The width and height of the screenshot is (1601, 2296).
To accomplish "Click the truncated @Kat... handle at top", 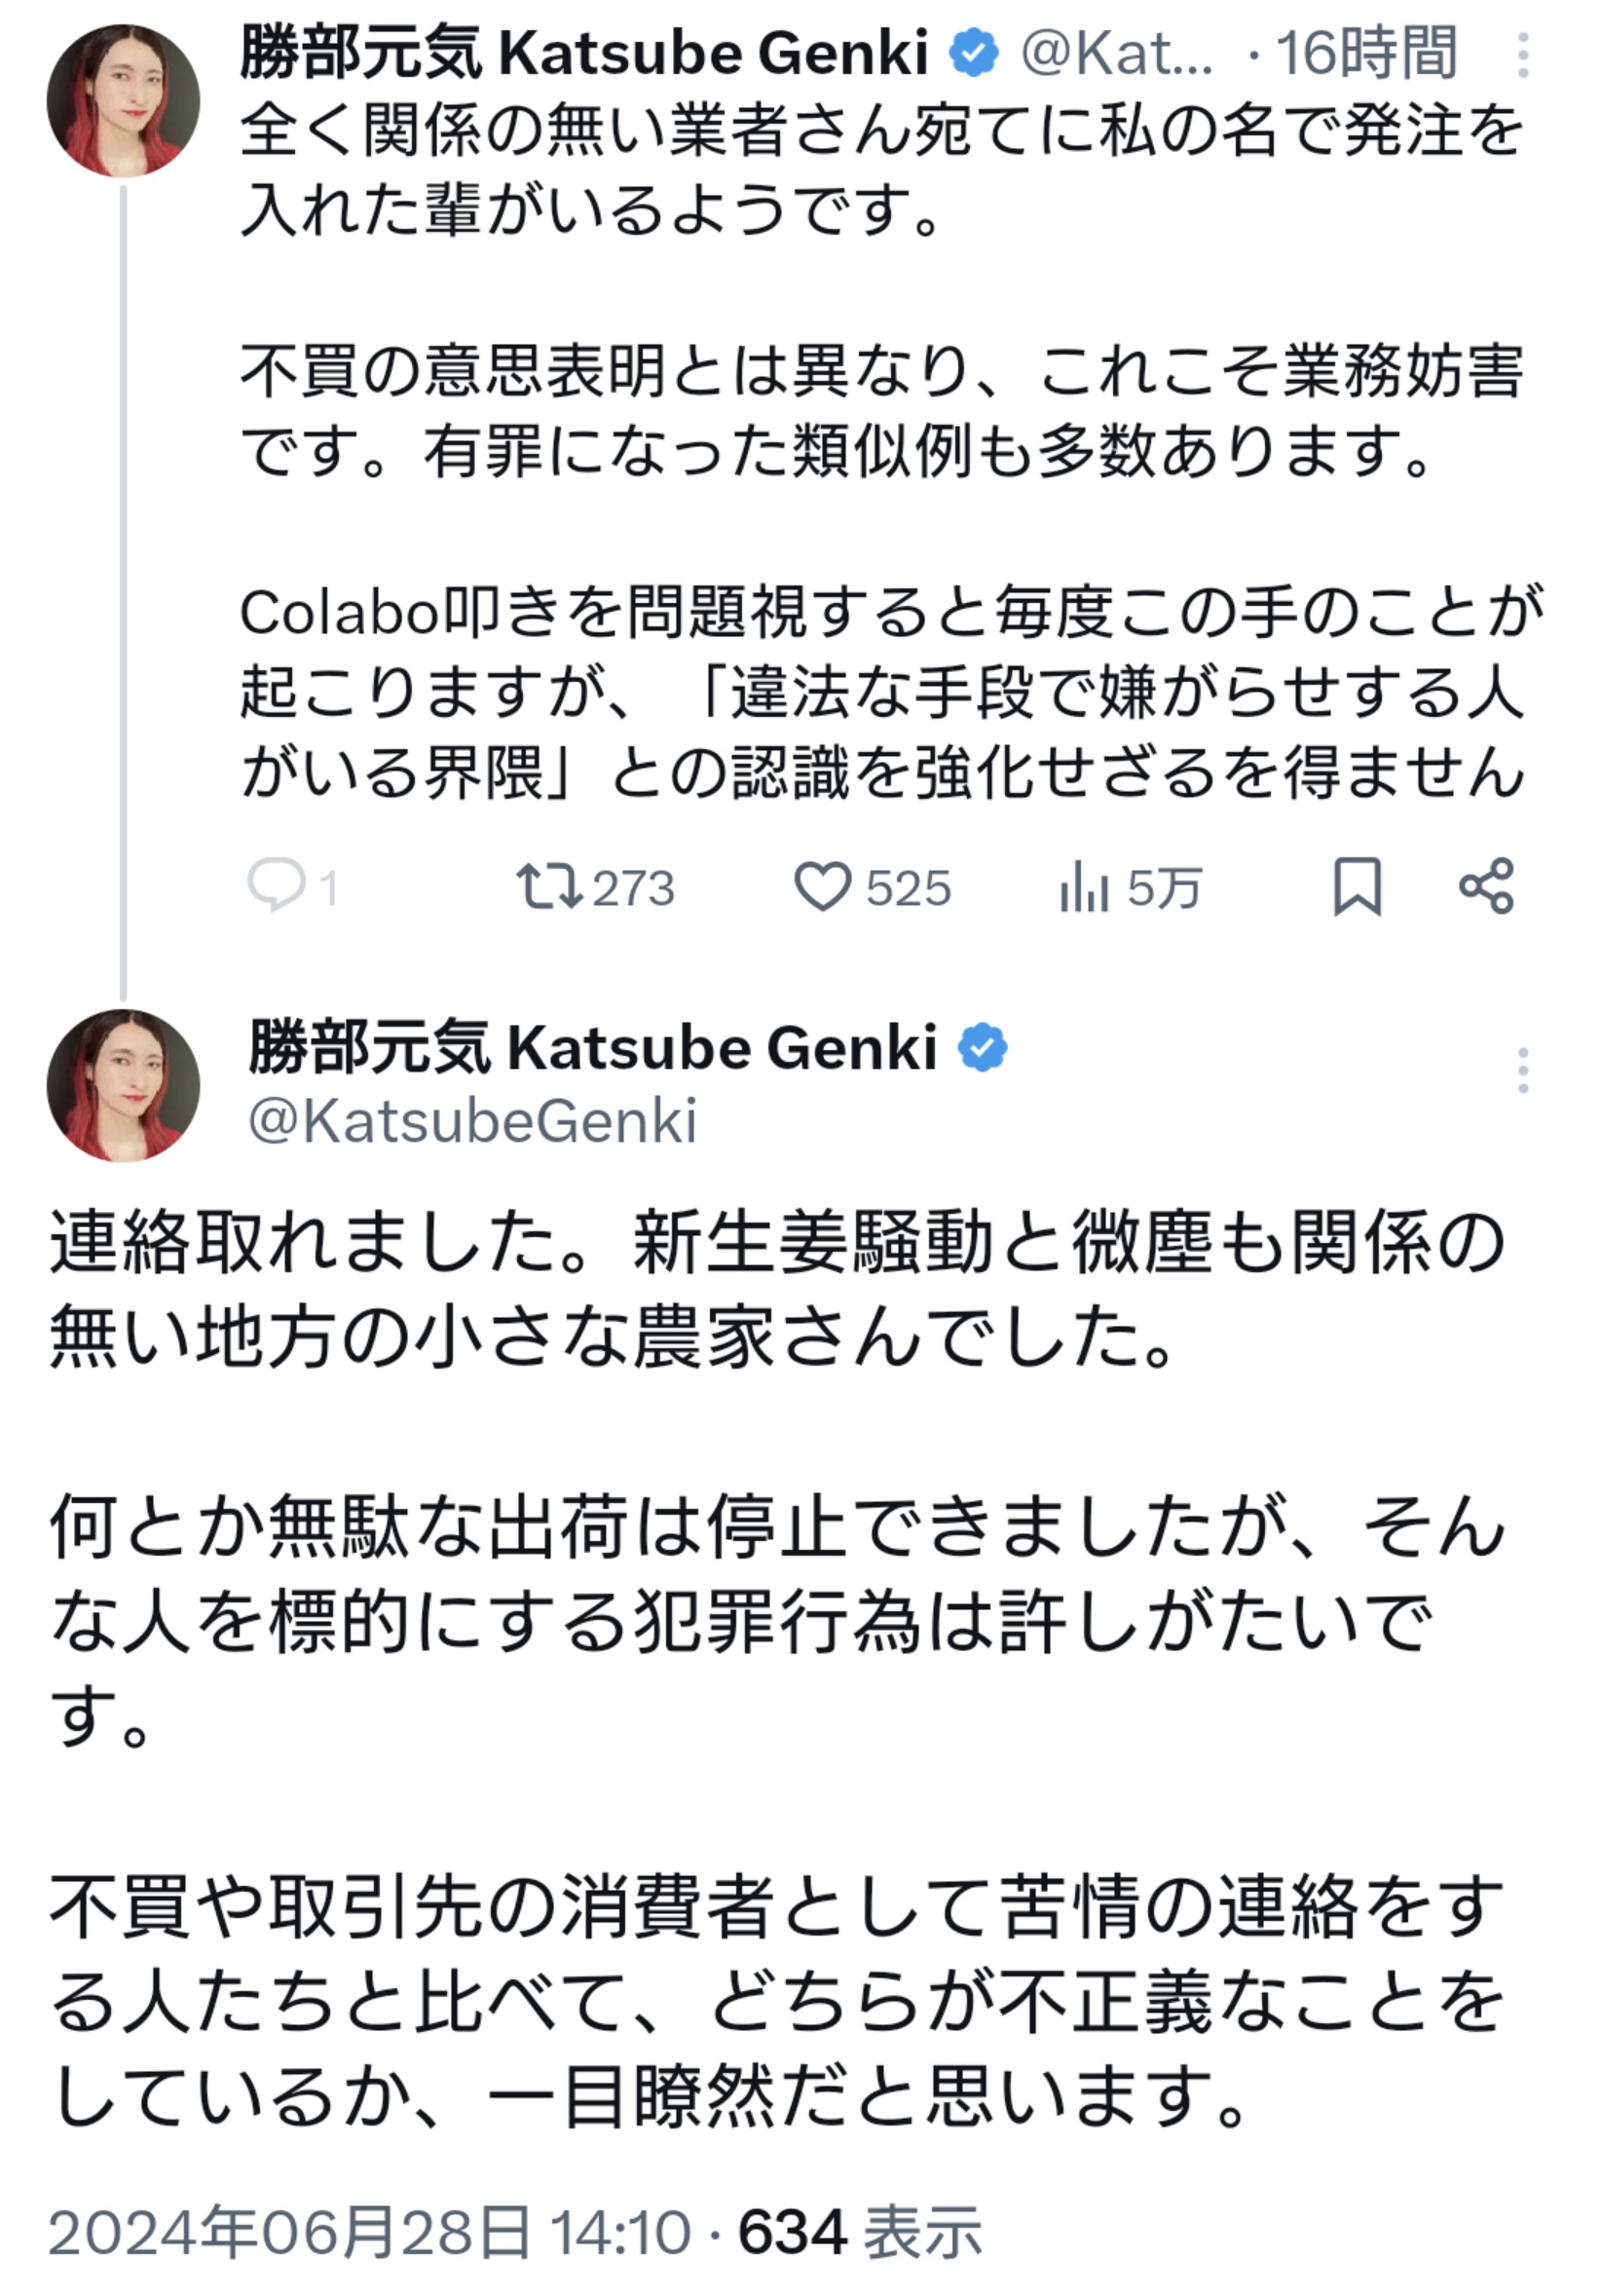I will [x=1117, y=53].
